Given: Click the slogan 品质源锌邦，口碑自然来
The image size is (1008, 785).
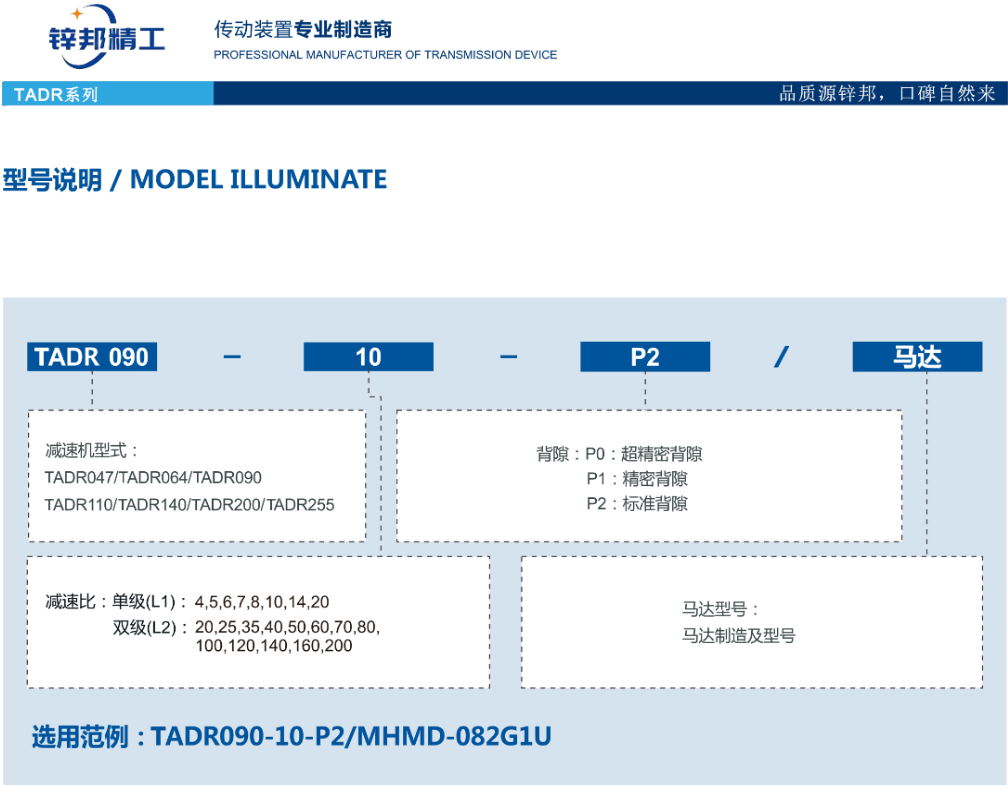Looking at the screenshot, I should coord(887,94).
